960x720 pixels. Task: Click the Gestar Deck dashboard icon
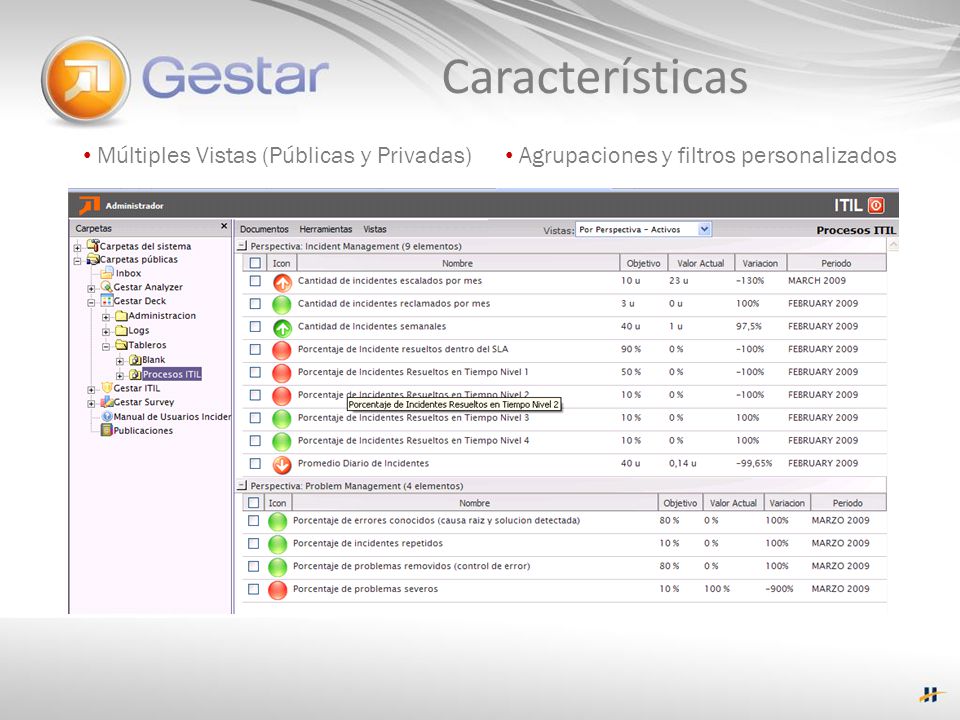107,301
